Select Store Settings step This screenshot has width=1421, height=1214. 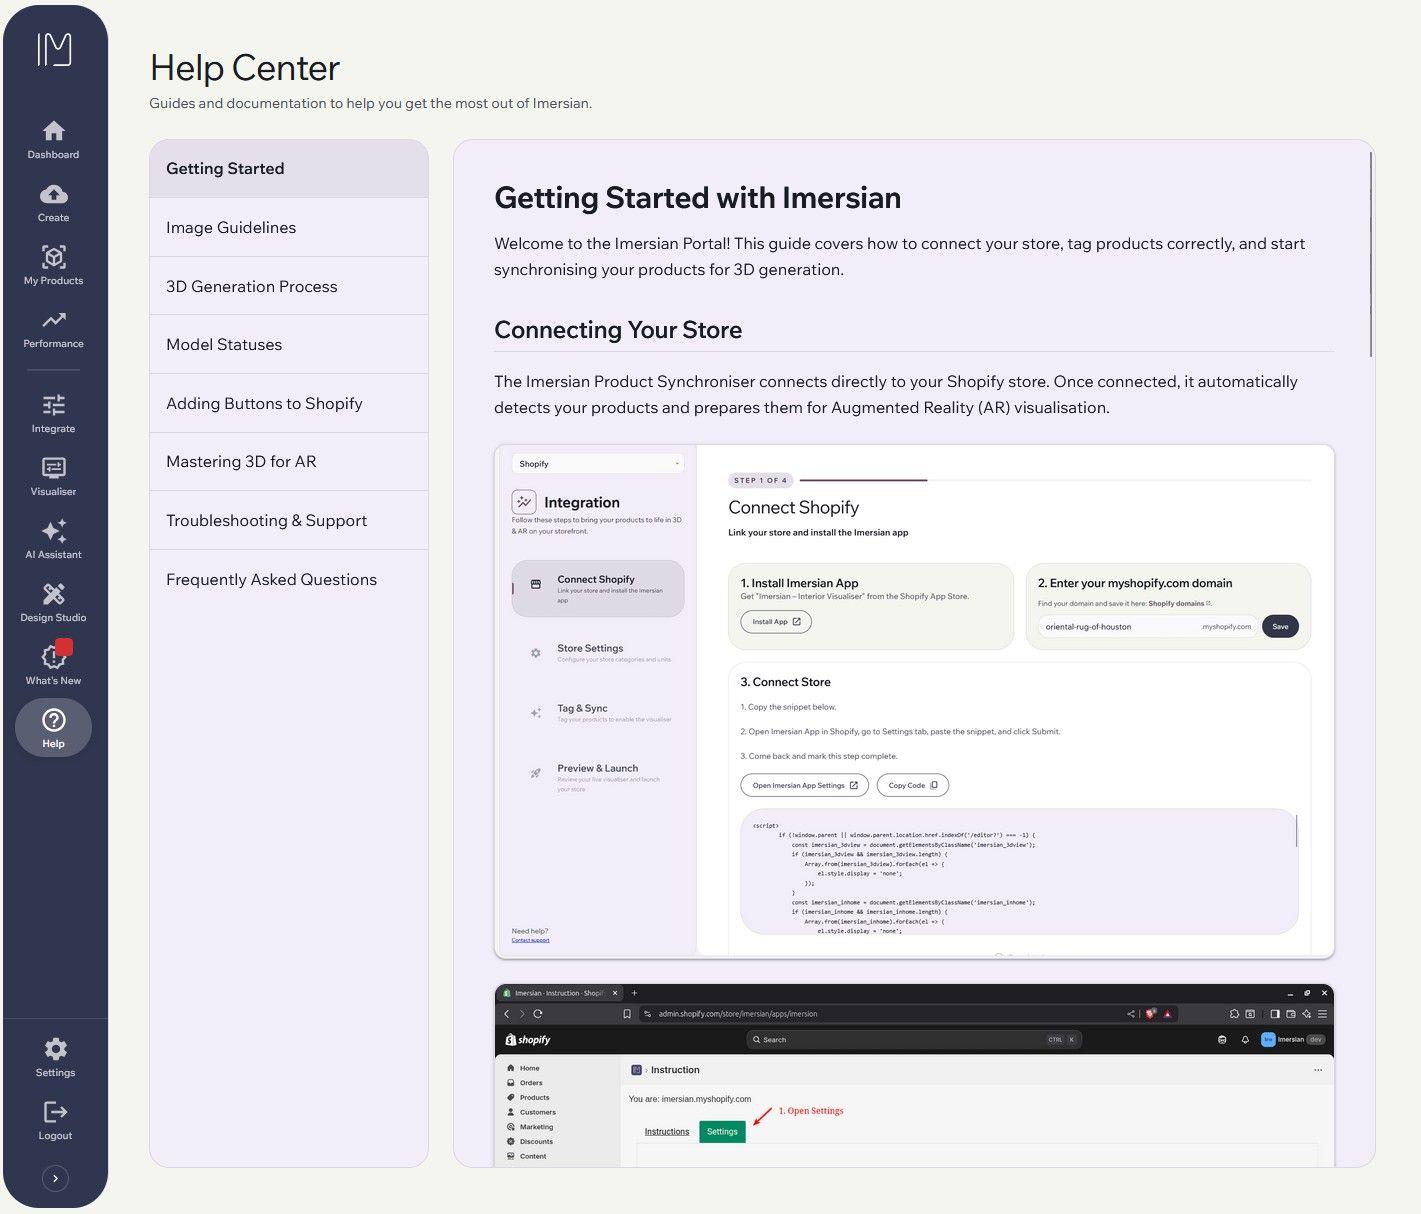(598, 653)
